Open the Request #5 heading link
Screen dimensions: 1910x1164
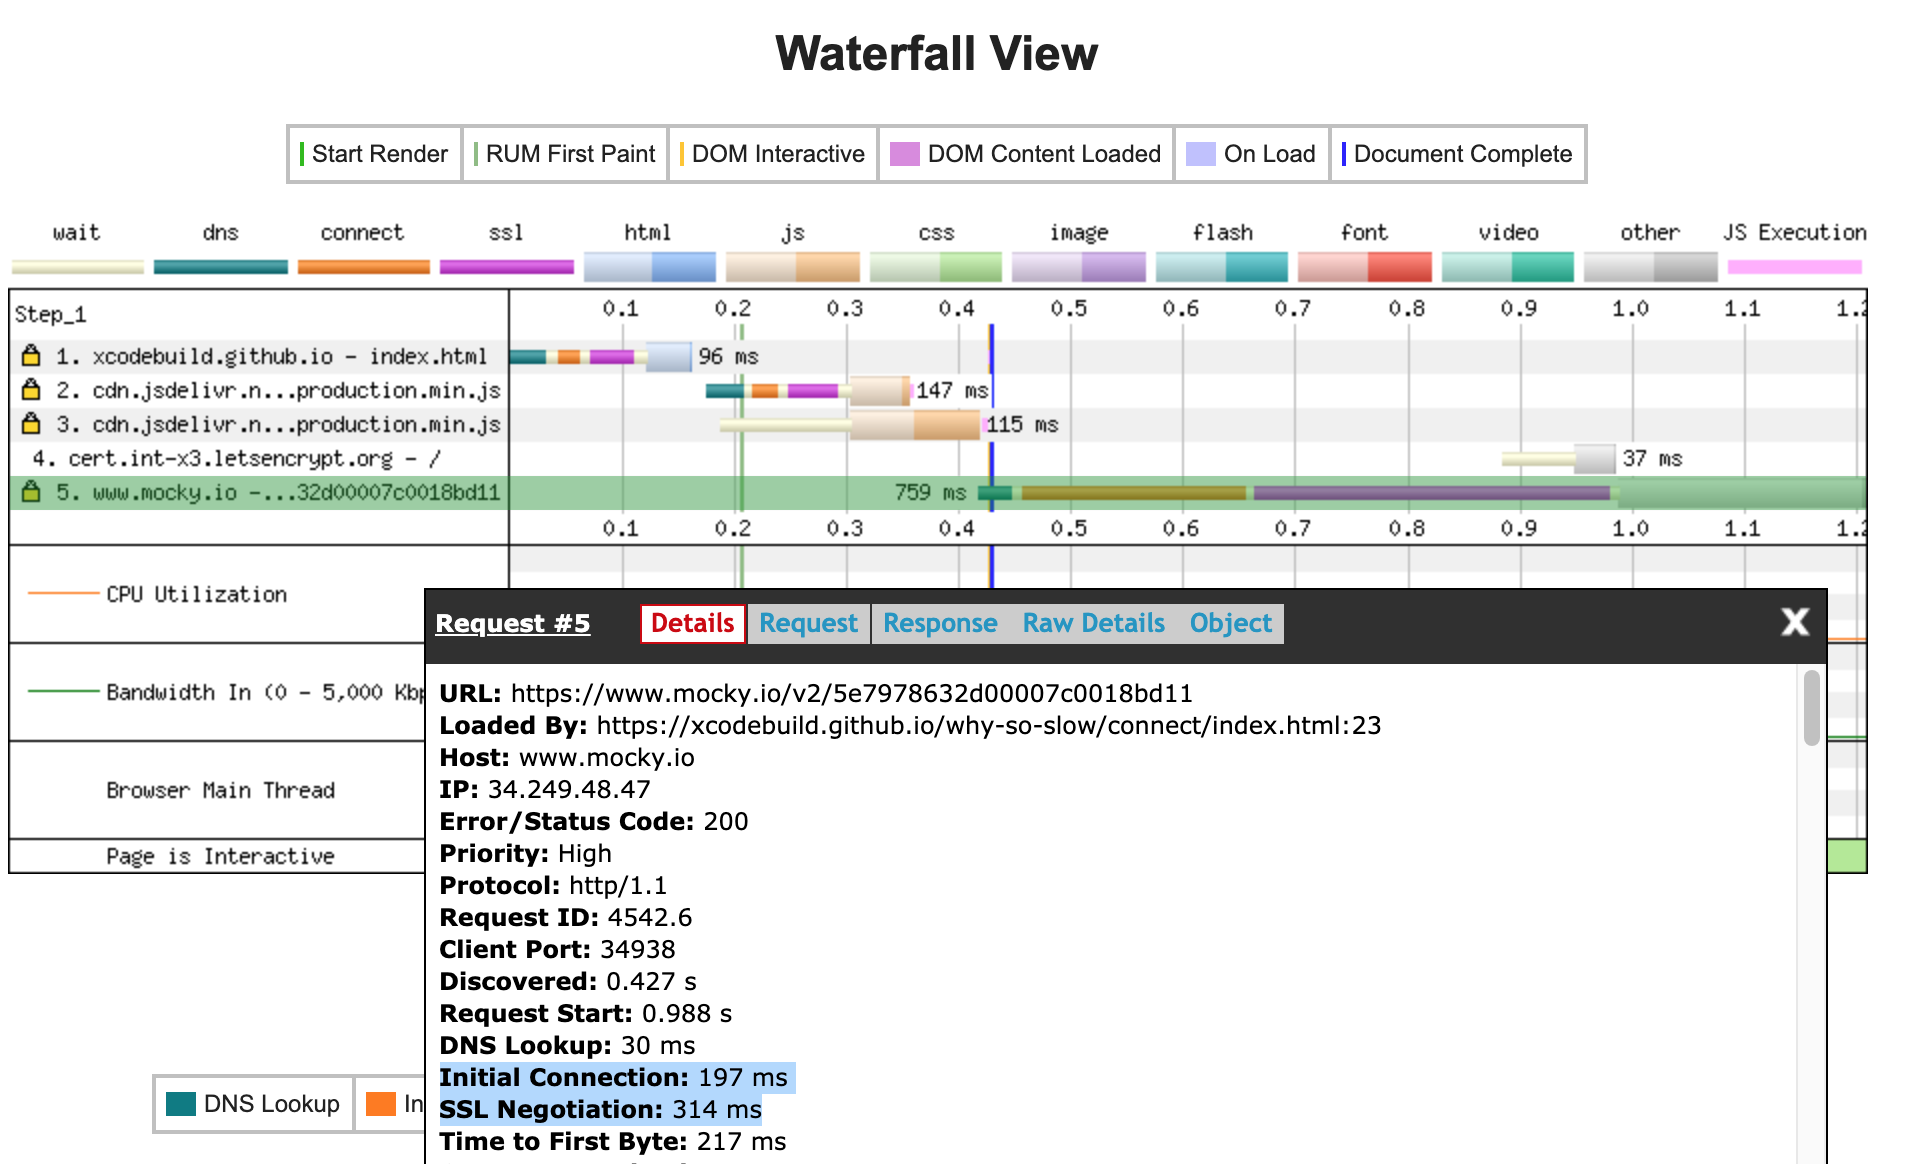click(x=513, y=623)
